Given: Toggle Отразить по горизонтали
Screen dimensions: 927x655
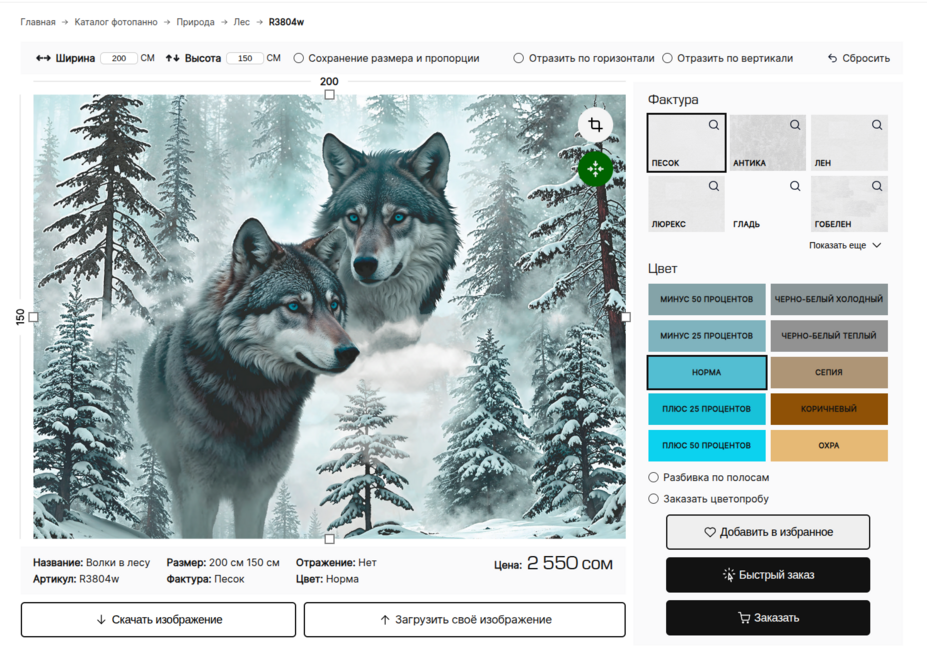Looking at the screenshot, I should click(x=519, y=58).
